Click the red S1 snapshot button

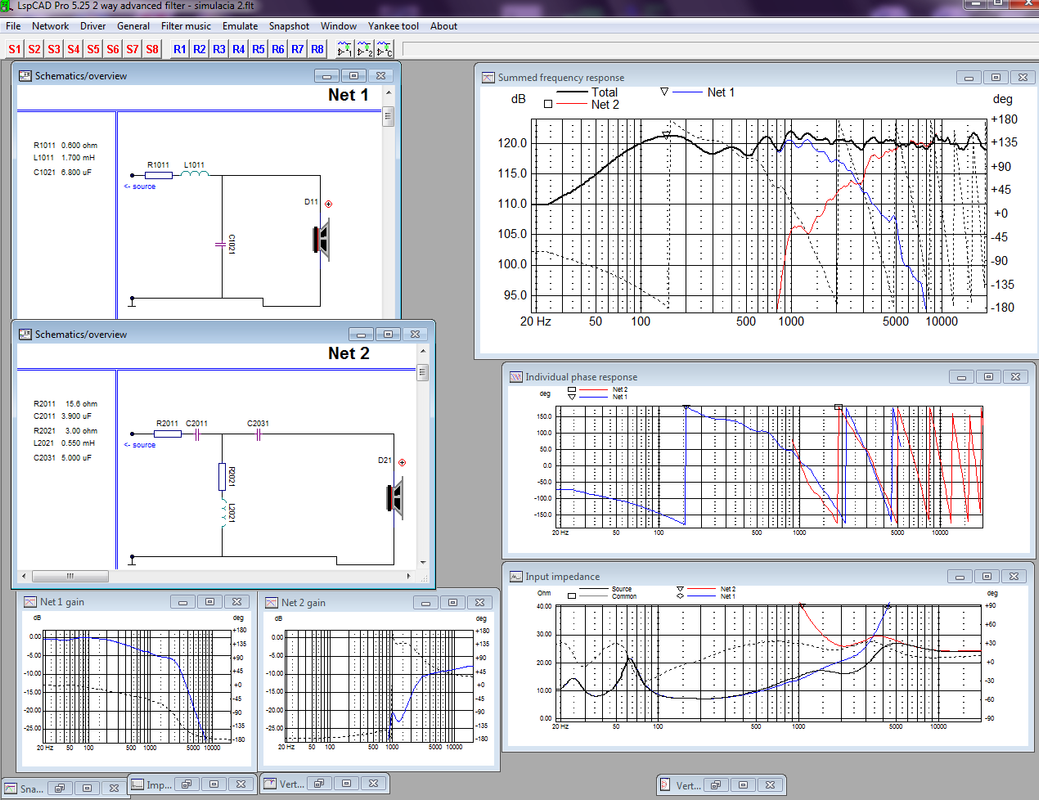click(x=15, y=49)
